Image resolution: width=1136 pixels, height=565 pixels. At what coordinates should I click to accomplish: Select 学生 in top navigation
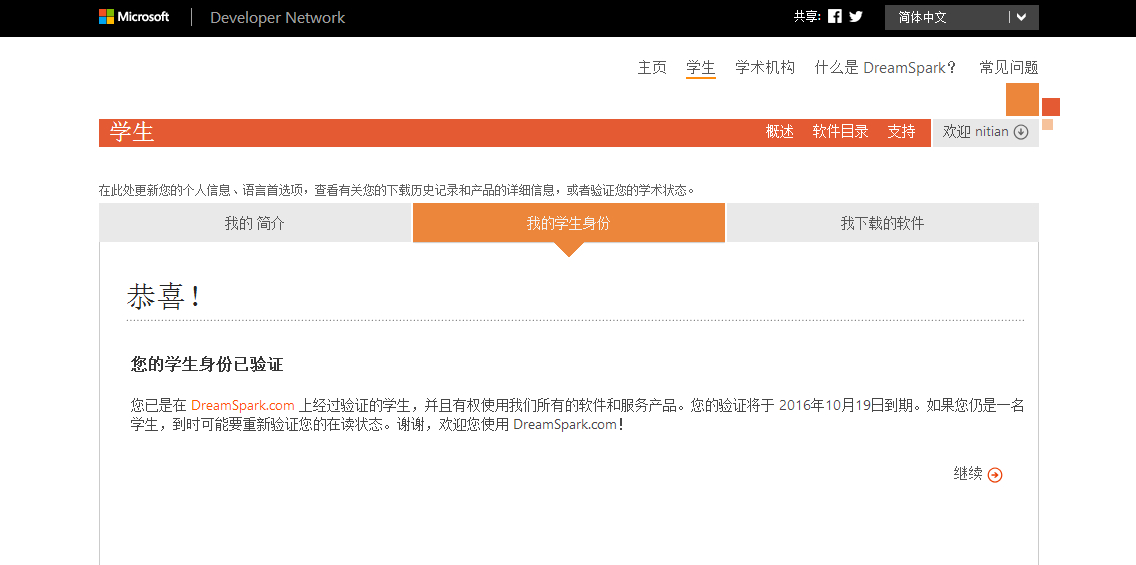click(701, 67)
